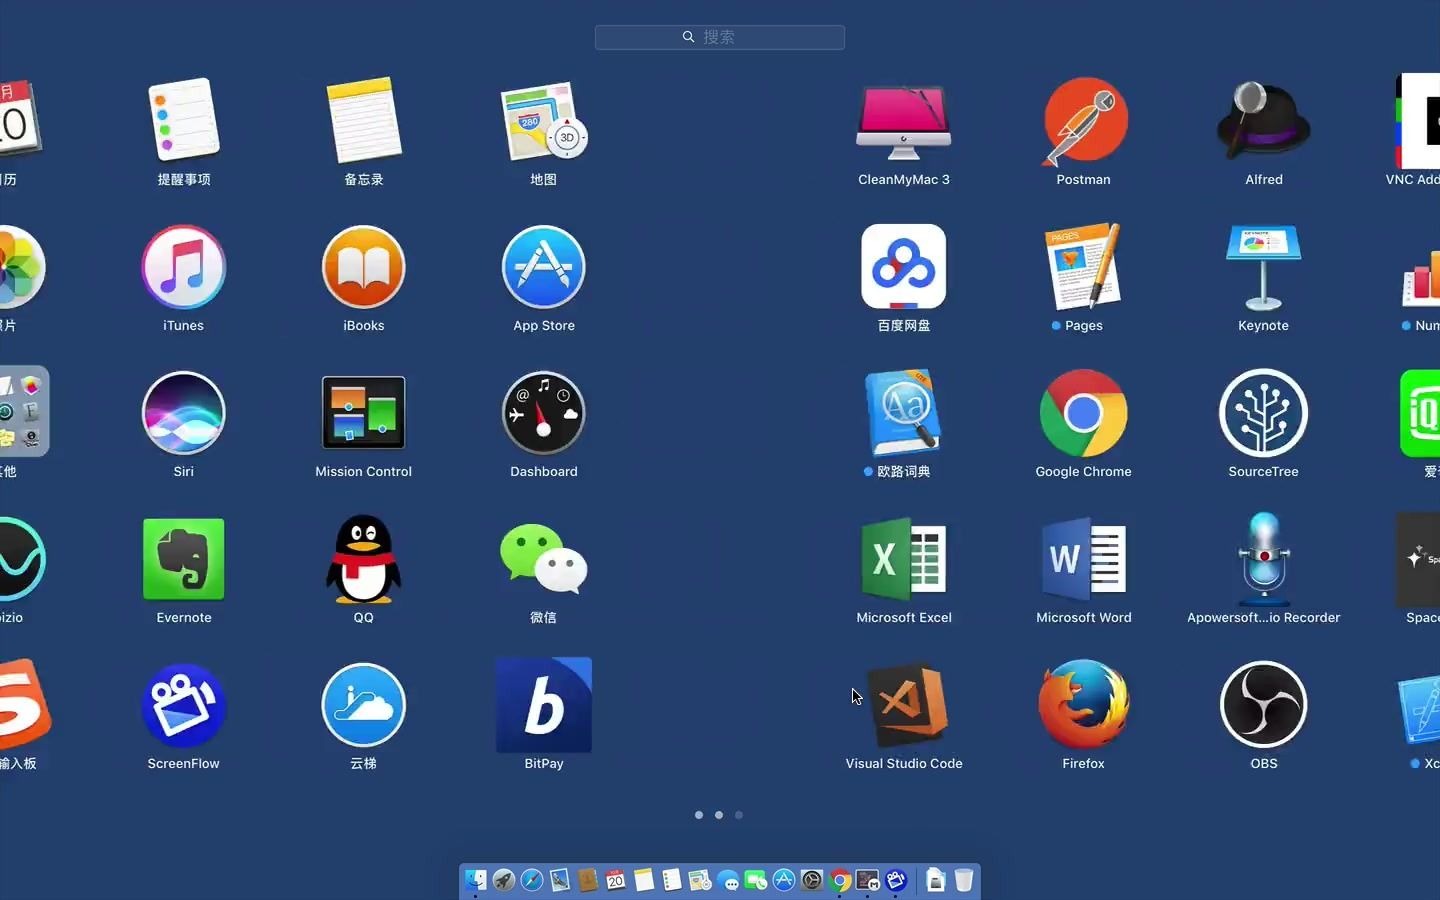The image size is (1440, 900).
Task: Open Dashboard
Action: (544, 413)
